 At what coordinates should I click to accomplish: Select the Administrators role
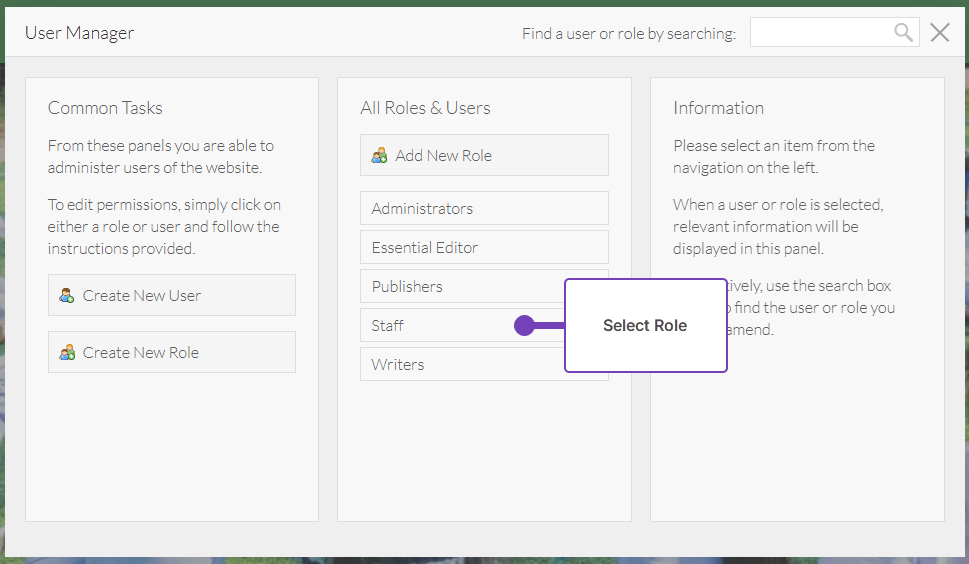(484, 208)
